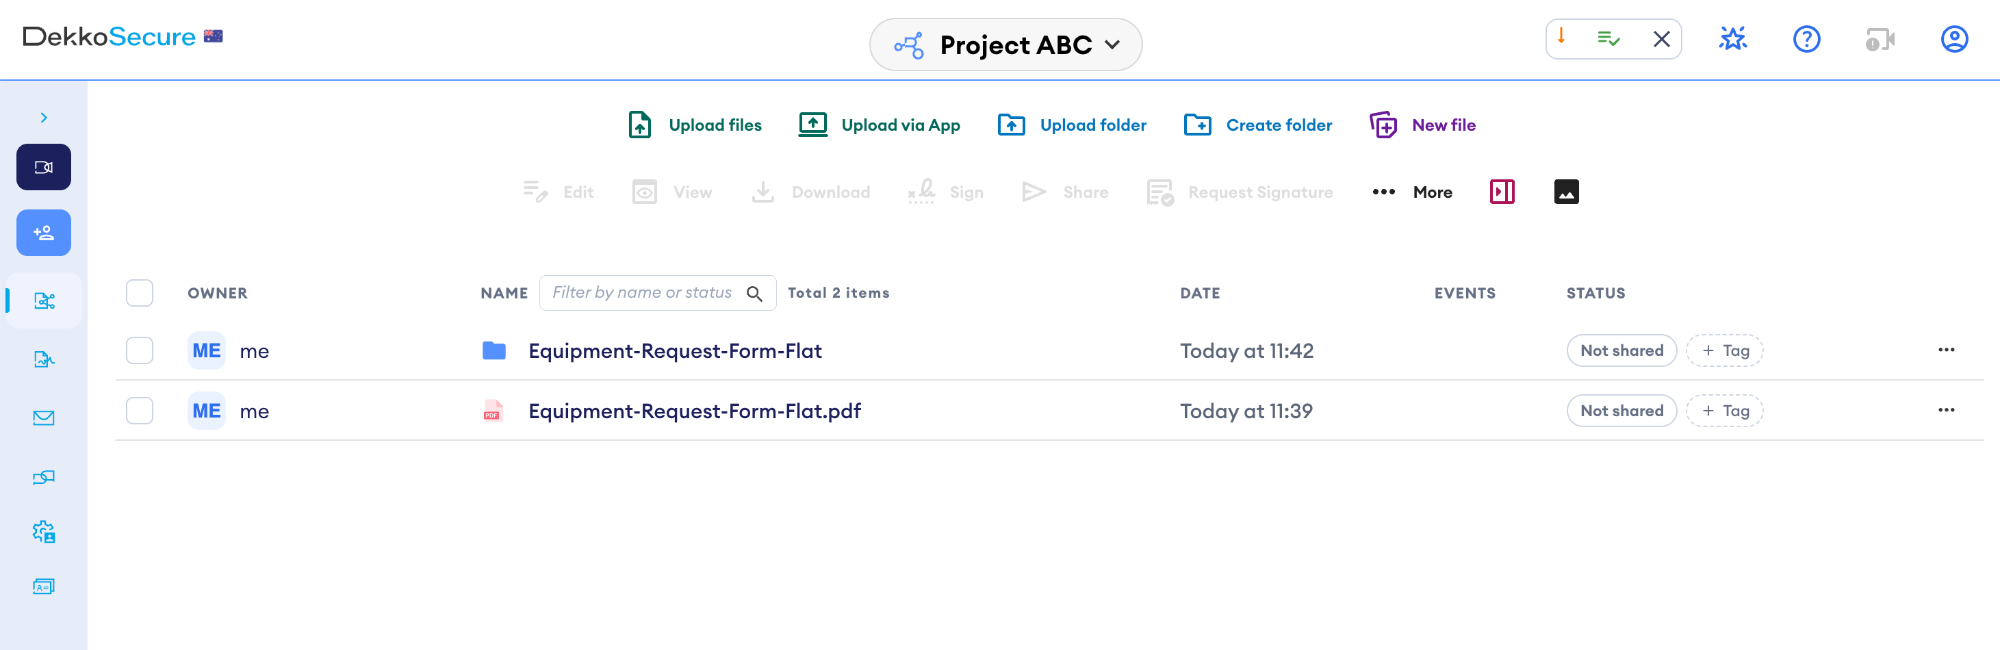Click the EVENTS column header
Screen dimensions: 2000x650
click(x=1465, y=293)
